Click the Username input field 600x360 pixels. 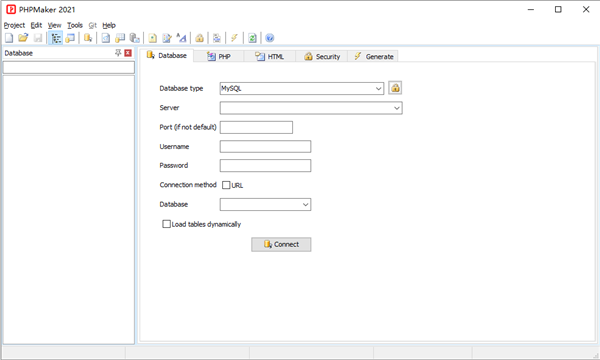pos(266,147)
